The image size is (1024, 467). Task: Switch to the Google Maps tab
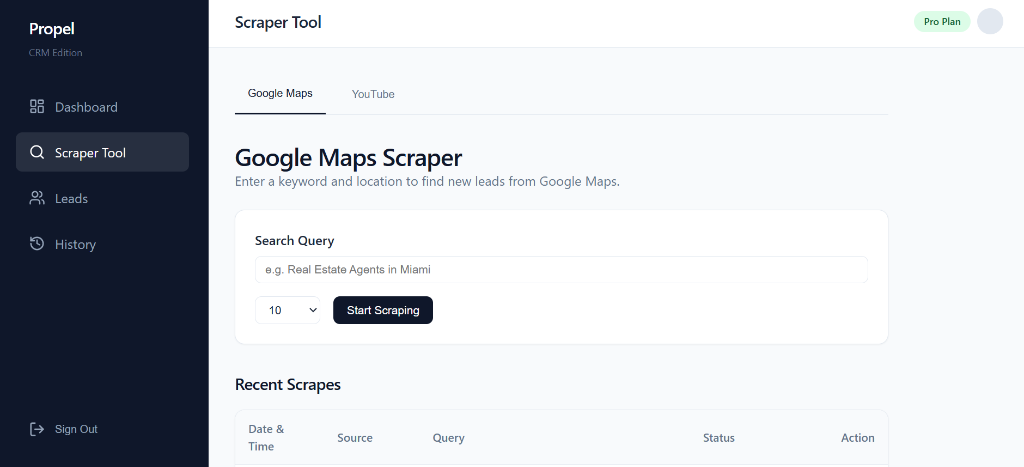coord(280,94)
